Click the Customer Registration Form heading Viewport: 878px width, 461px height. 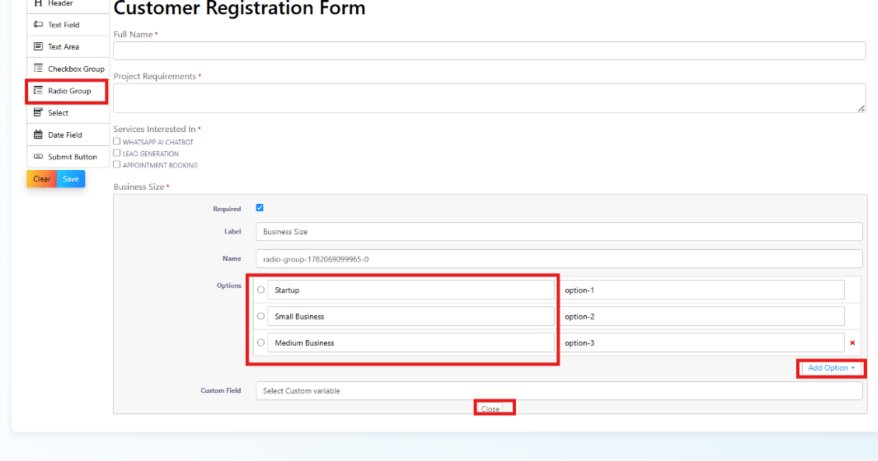pos(239,8)
